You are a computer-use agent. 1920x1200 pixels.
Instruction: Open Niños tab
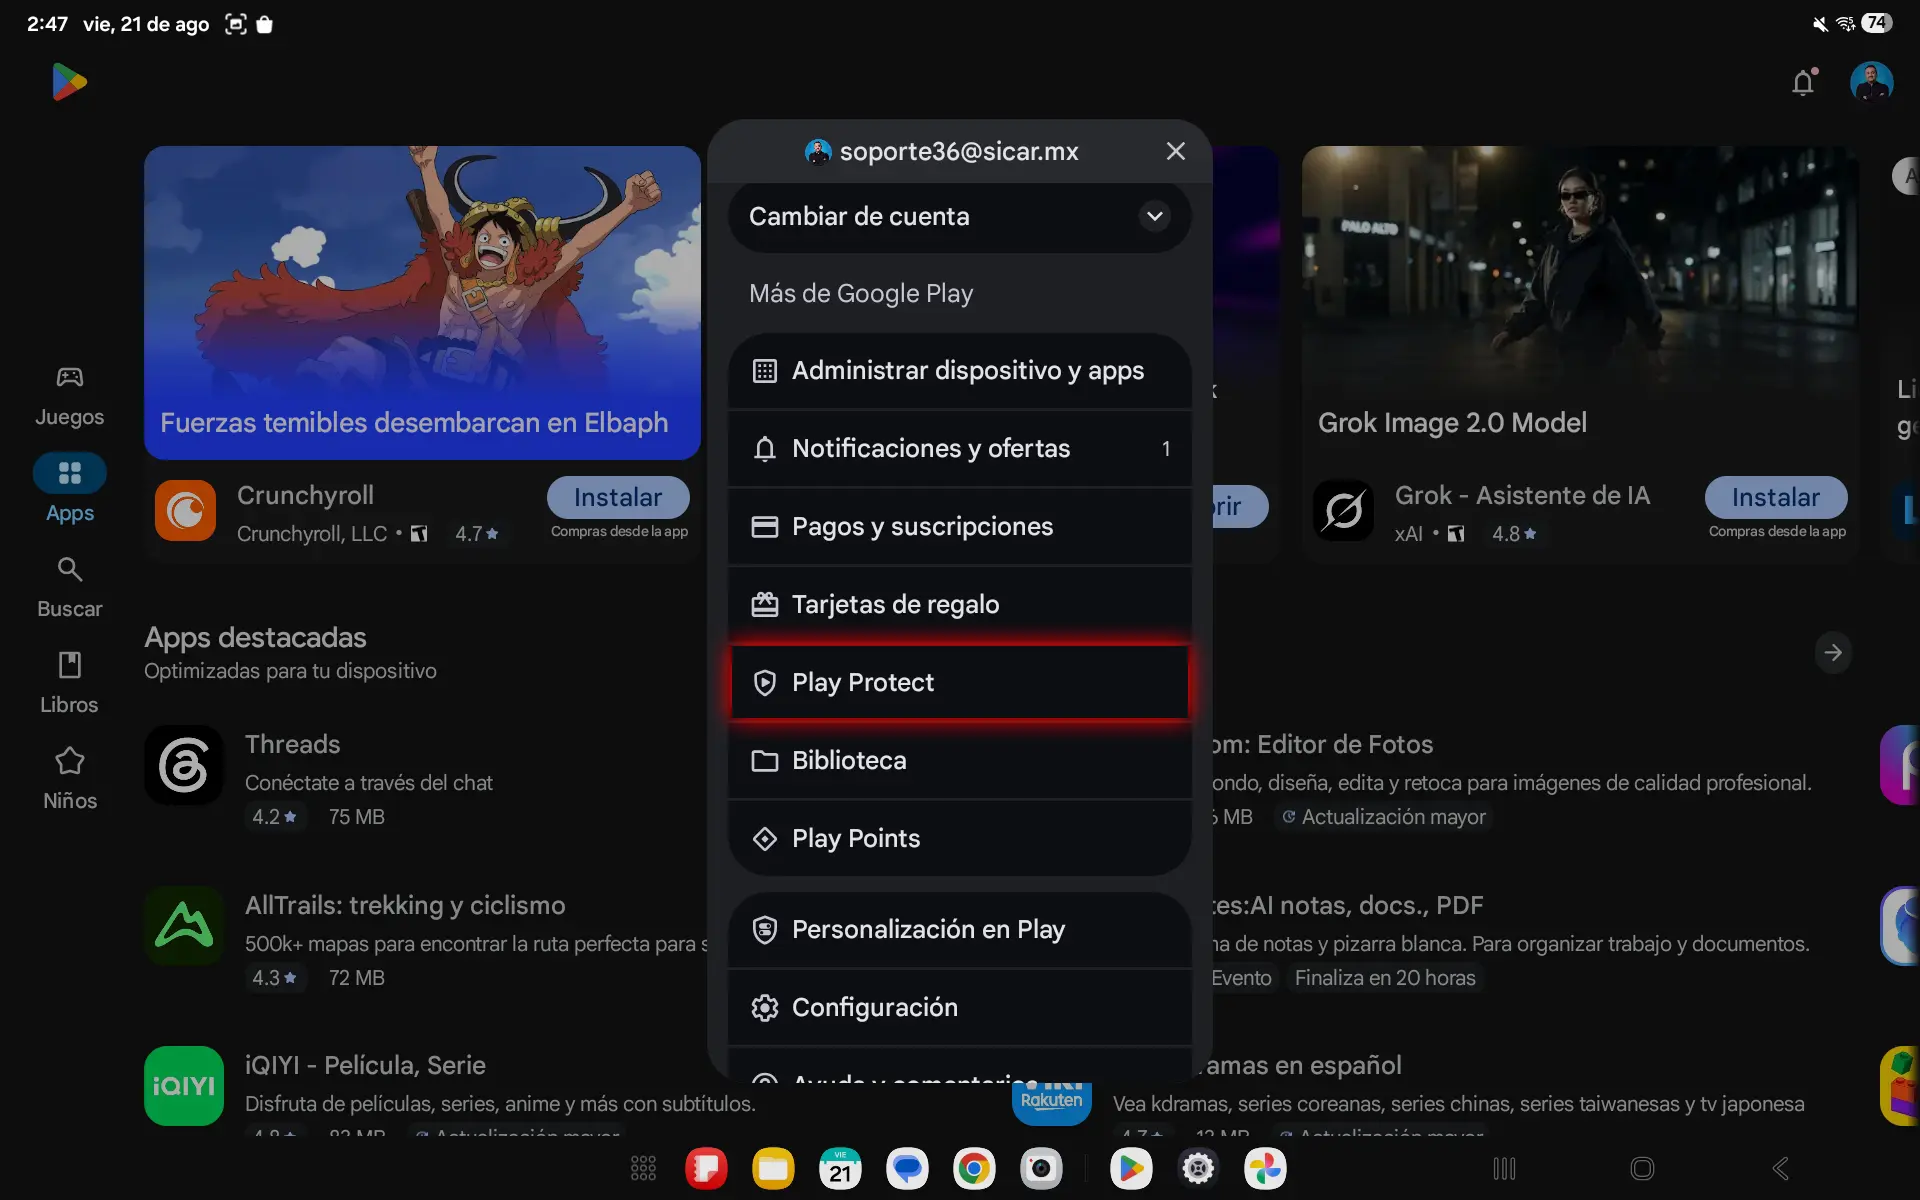(x=70, y=780)
